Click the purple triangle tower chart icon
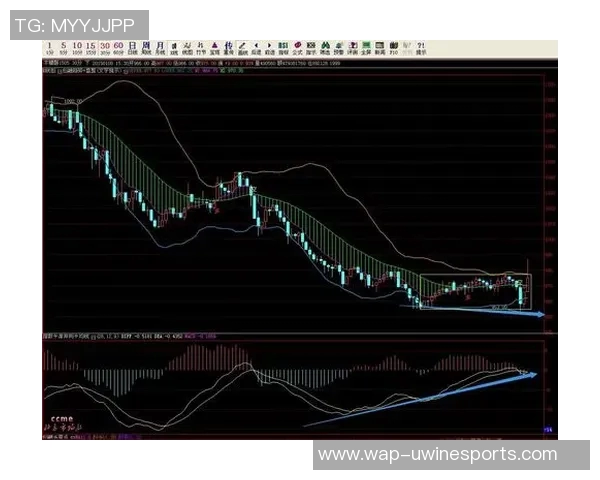Screen dimensions: 600x480 click(215, 48)
